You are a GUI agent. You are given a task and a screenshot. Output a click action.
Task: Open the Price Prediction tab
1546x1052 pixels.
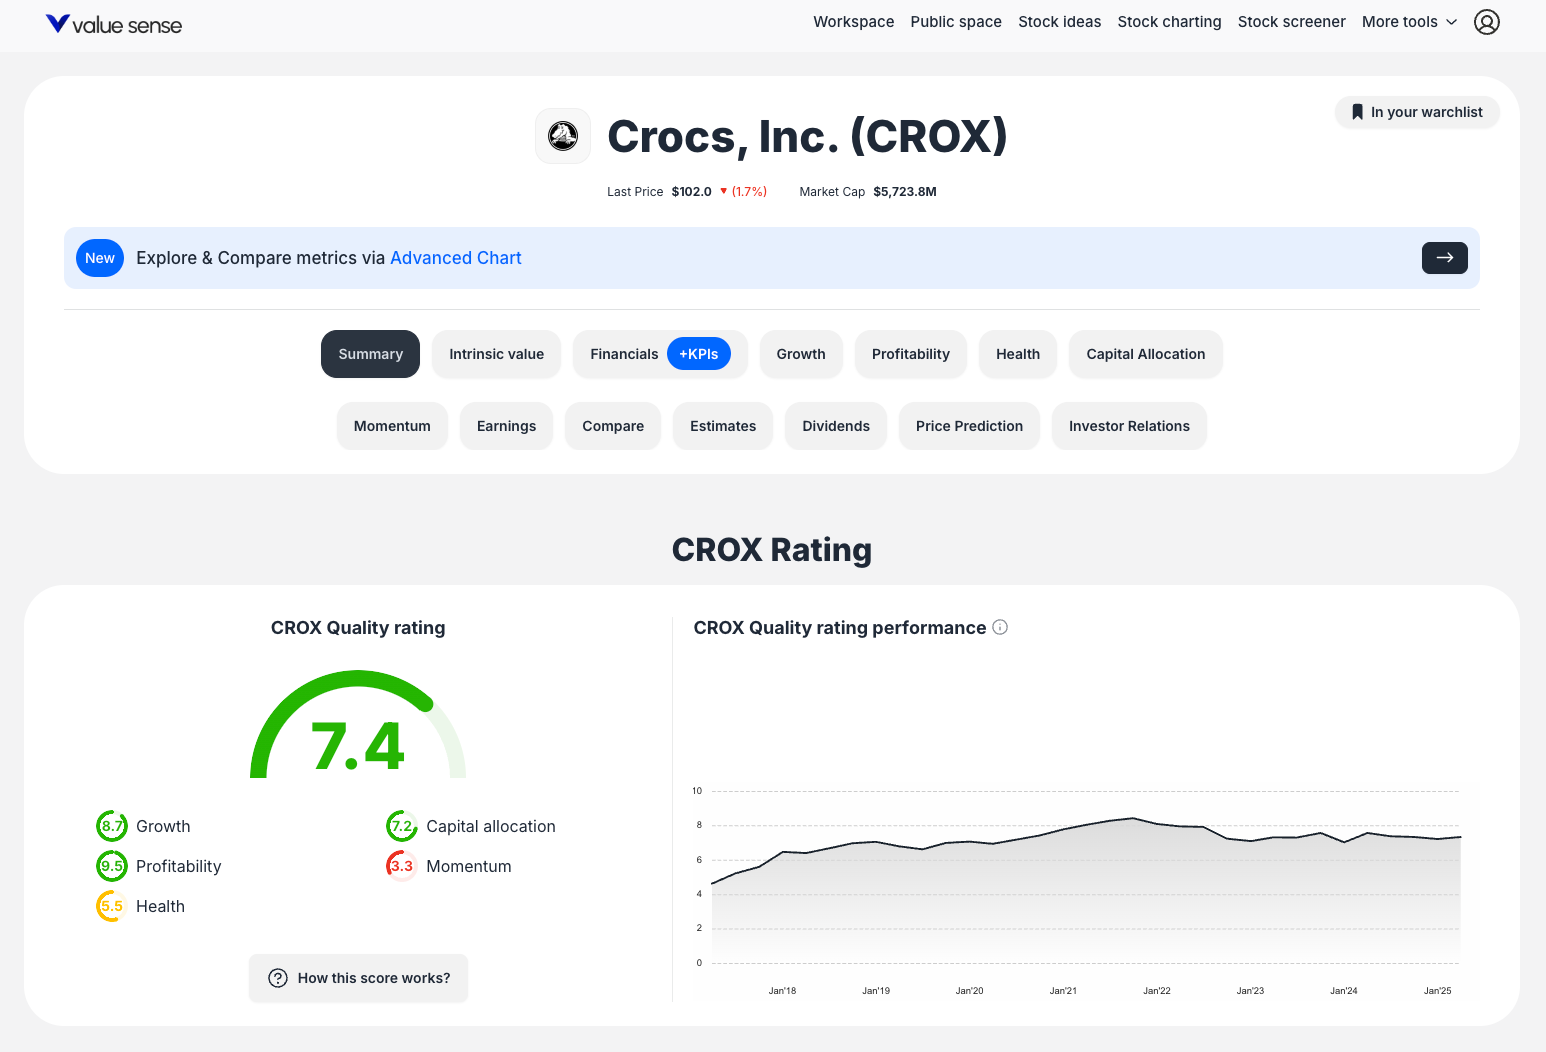click(x=969, y=426)
